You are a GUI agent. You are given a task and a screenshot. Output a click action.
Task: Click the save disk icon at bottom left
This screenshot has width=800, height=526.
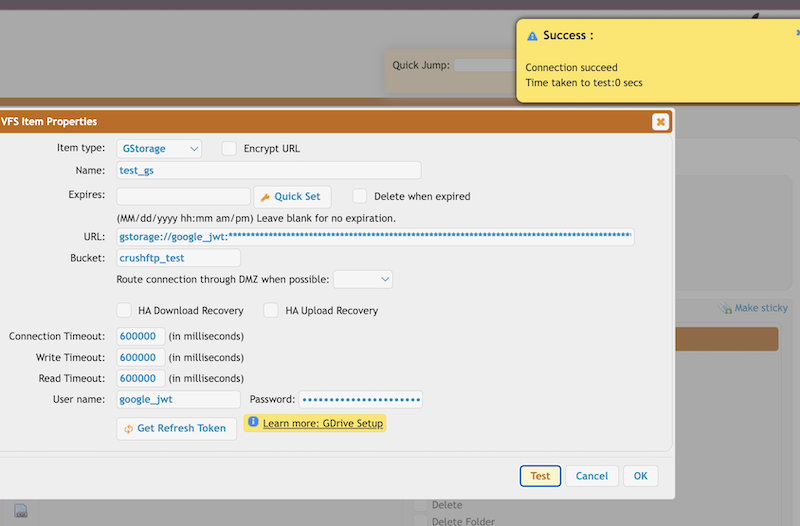pos(20,510)
